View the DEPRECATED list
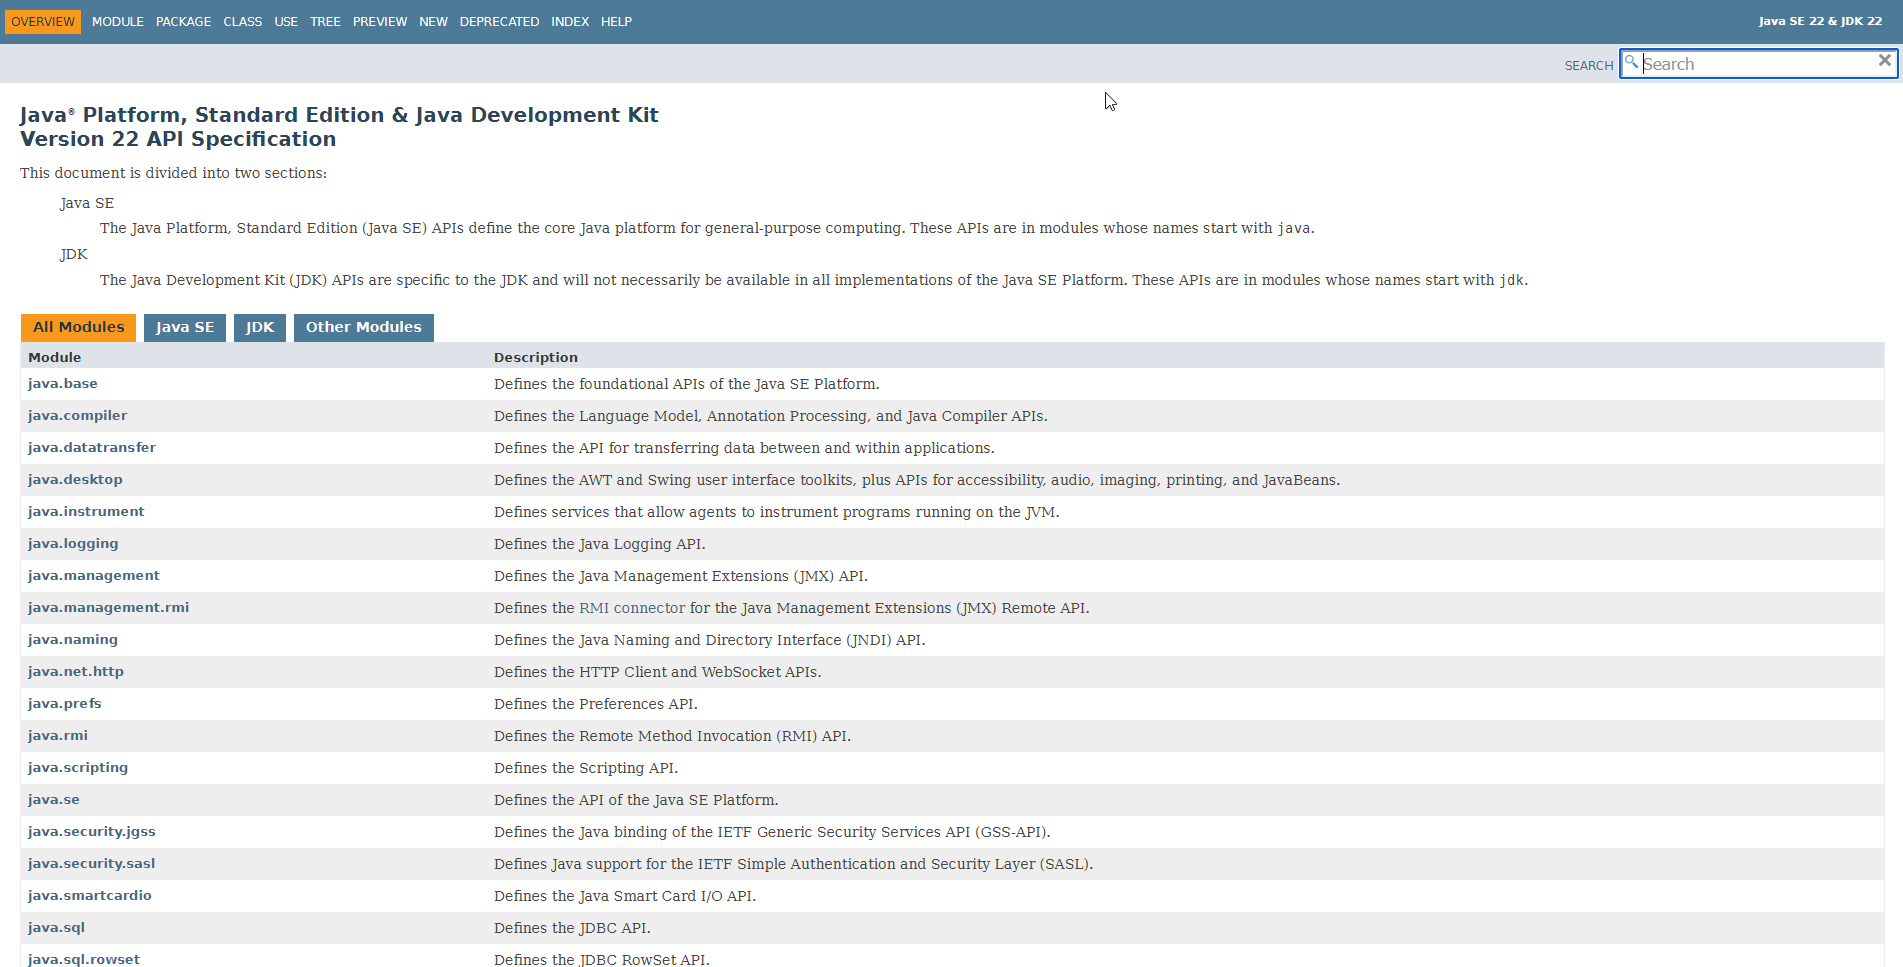Image resolution: width=1903 pixels, height=967 pixels. [499, 22]
